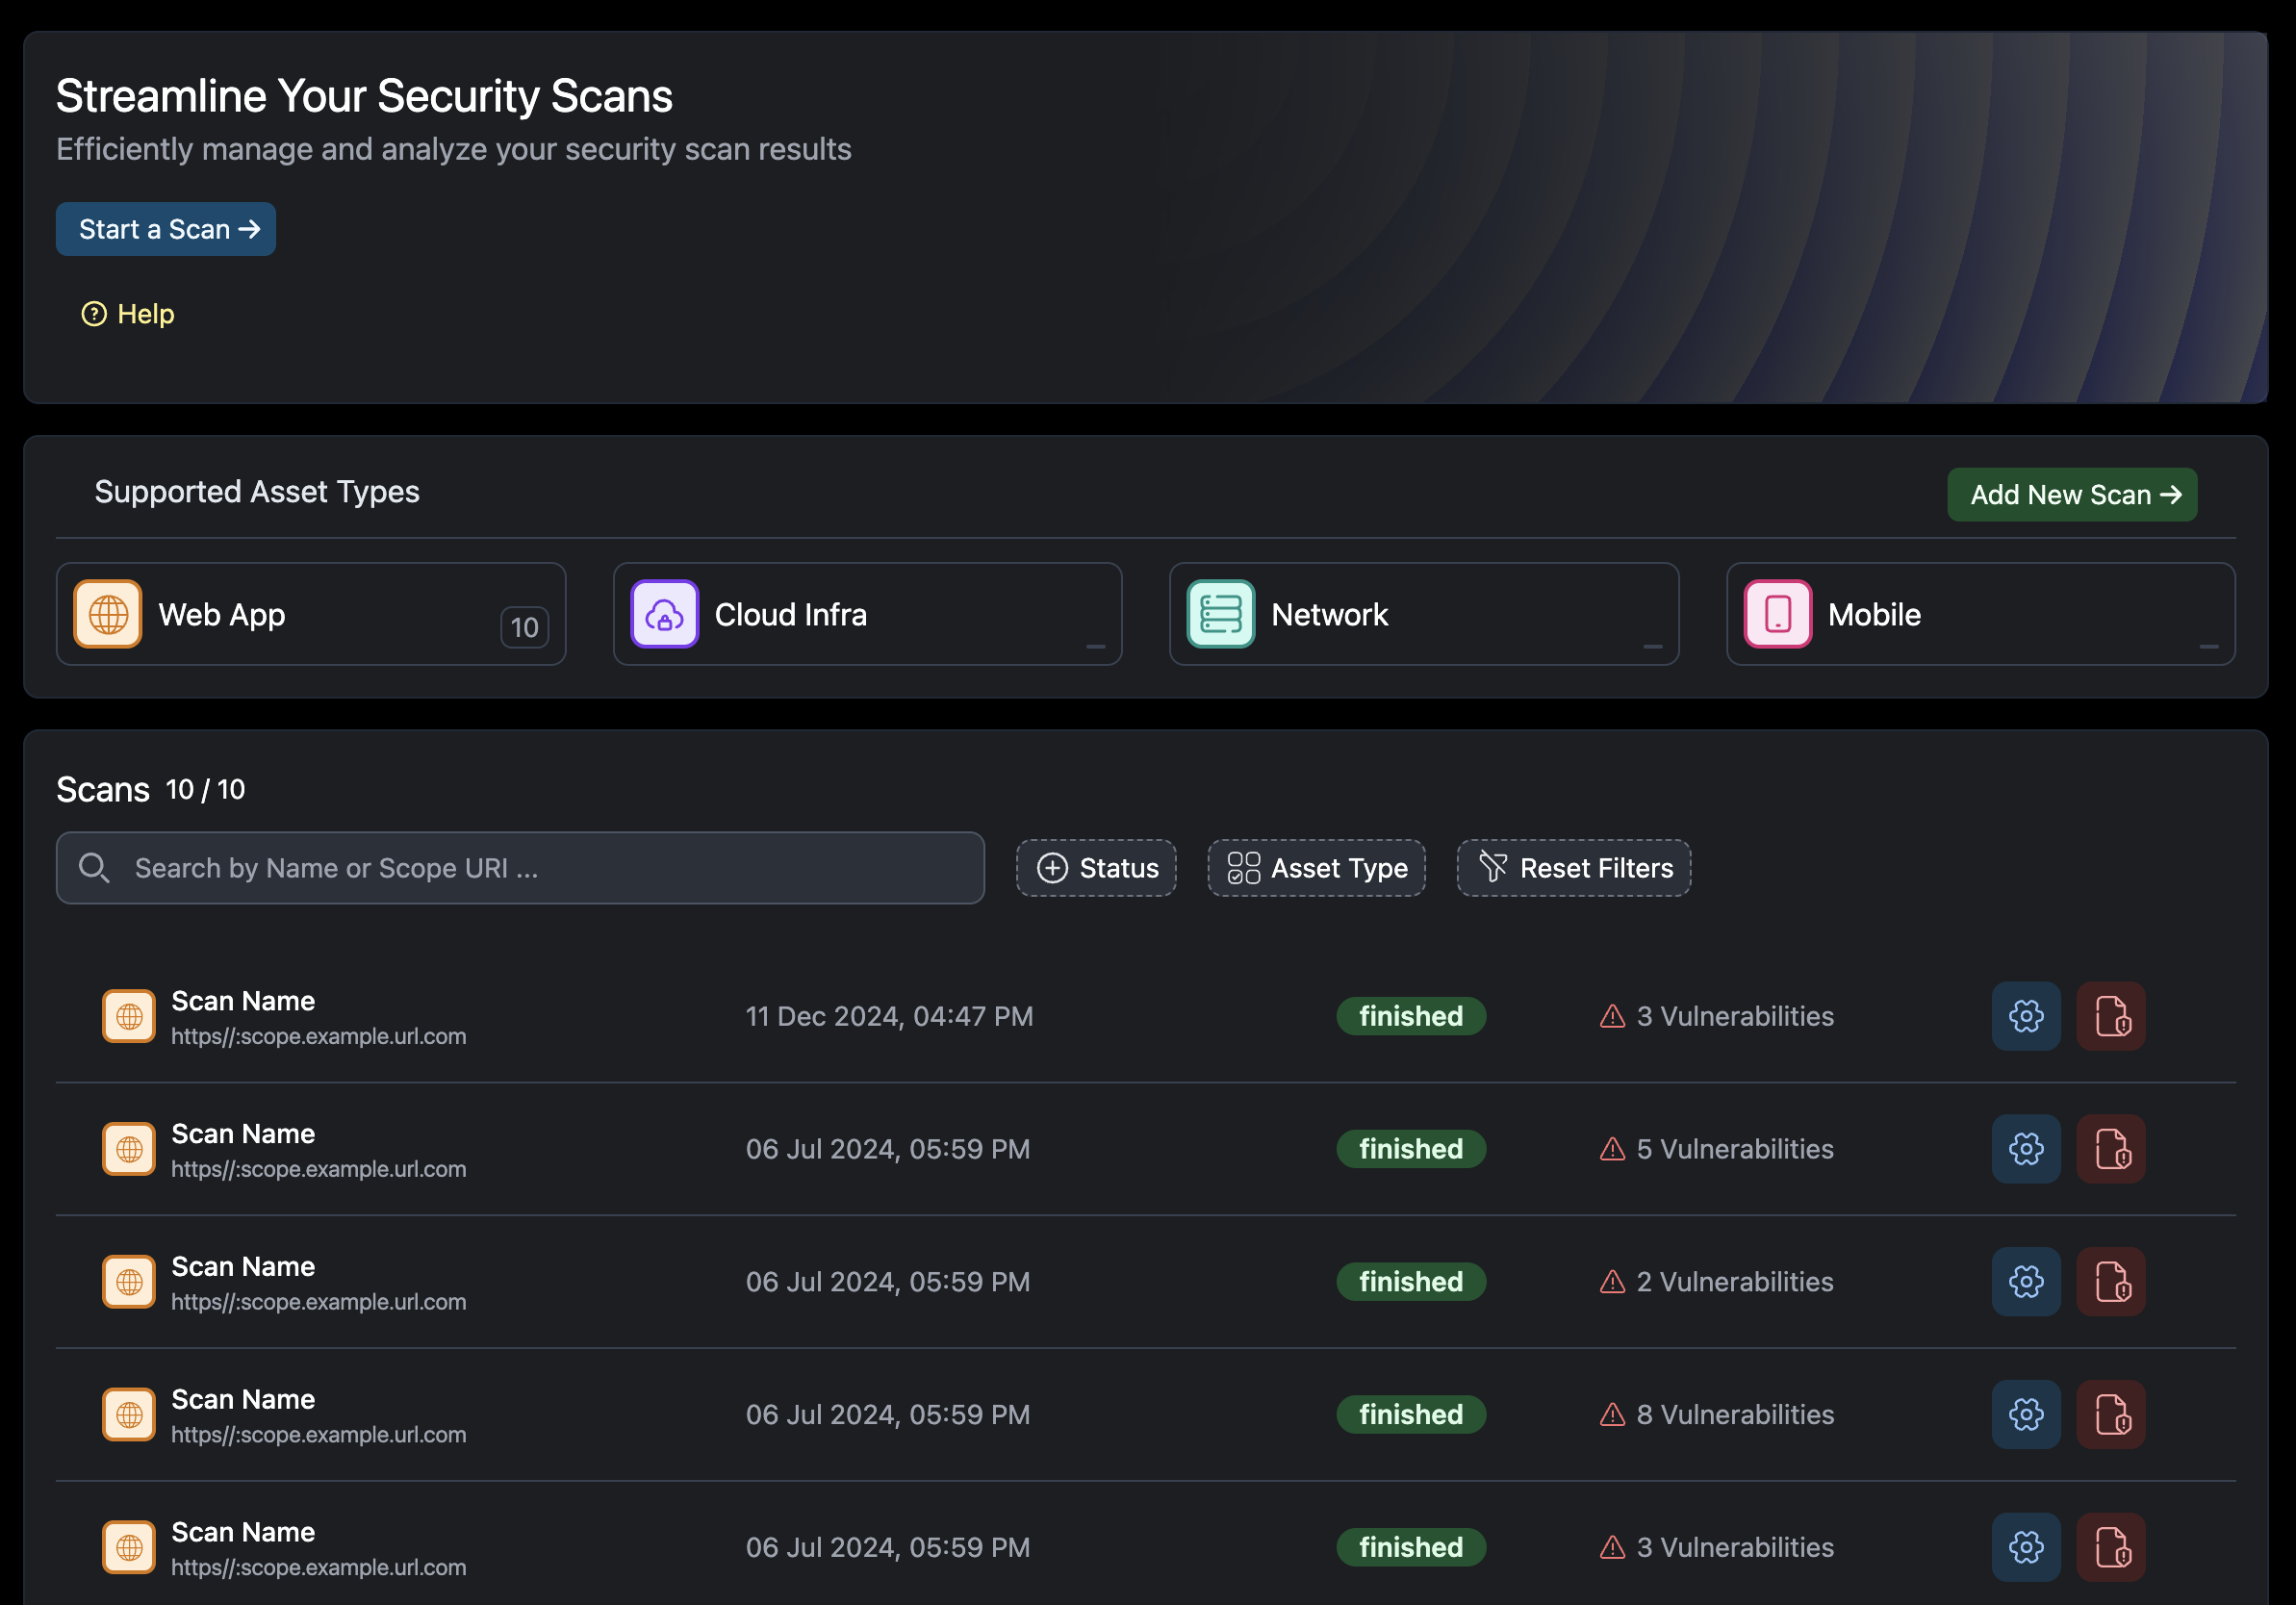Open the Help link

click(128, 314)
